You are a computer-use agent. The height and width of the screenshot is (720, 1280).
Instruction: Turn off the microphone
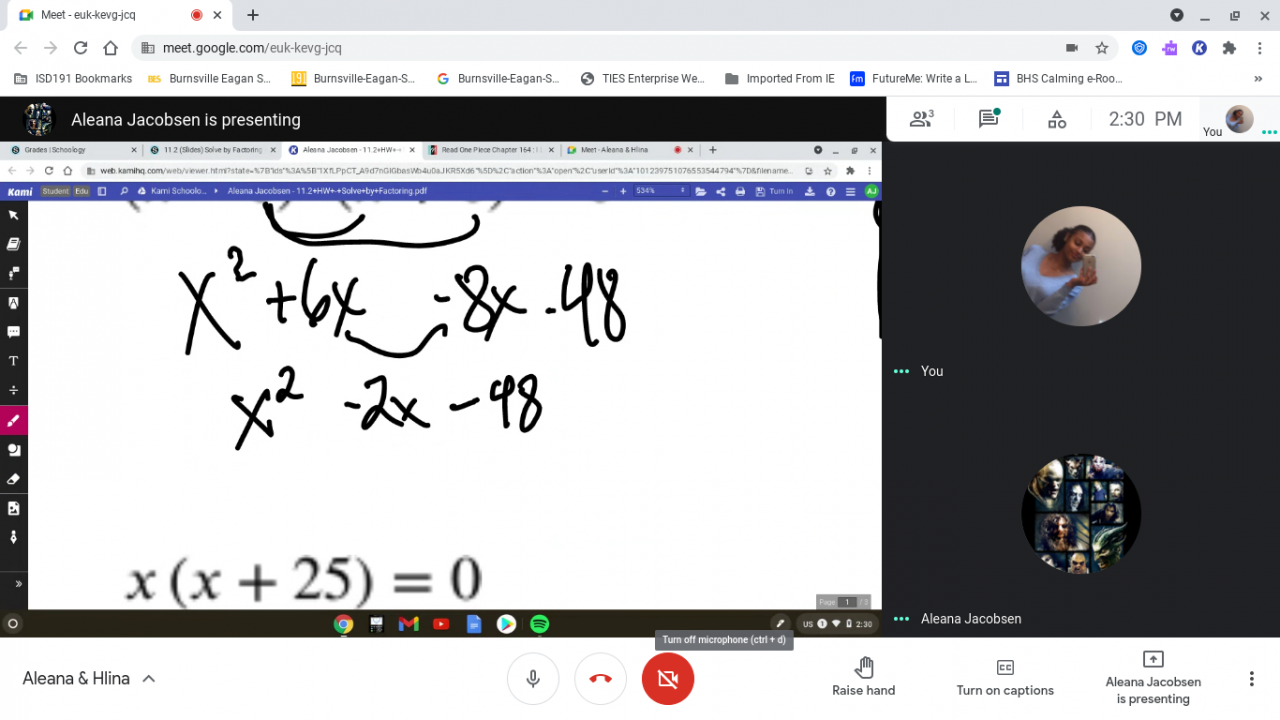tap(533, 679)
